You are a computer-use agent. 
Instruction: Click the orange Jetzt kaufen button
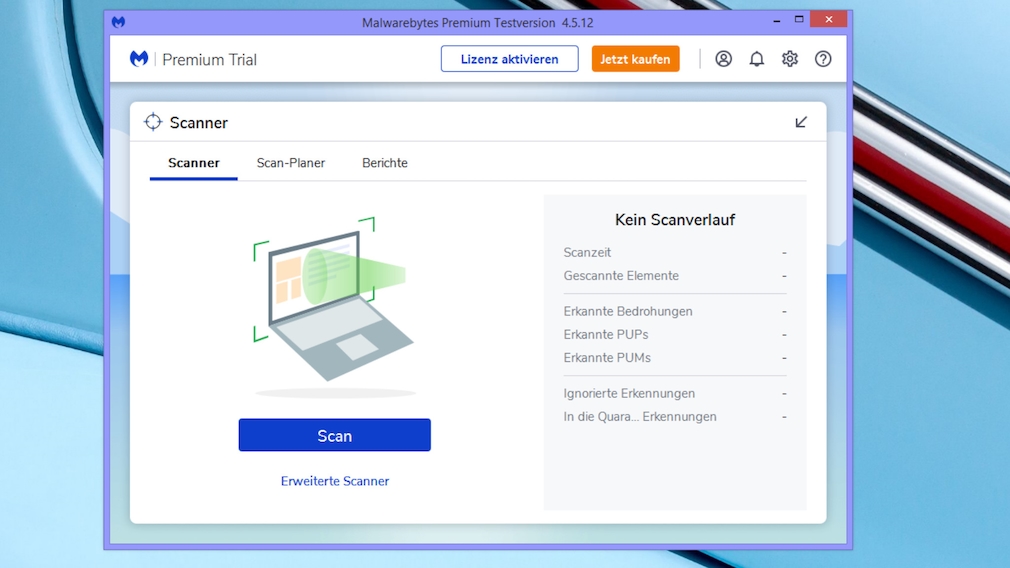(635, 59)
